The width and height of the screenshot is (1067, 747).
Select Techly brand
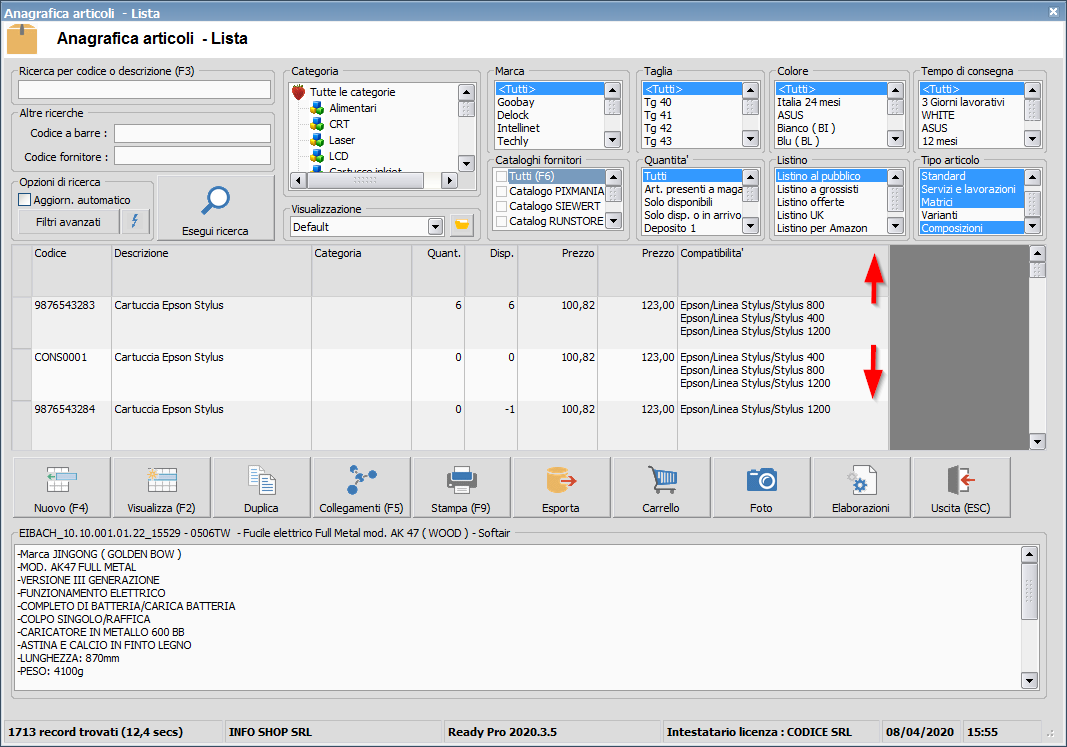point(512,141)
